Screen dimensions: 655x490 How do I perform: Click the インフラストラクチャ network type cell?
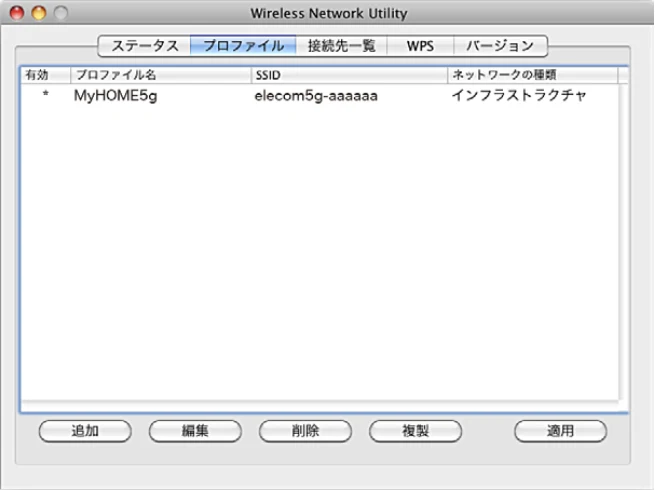click(x=519, y=96)
